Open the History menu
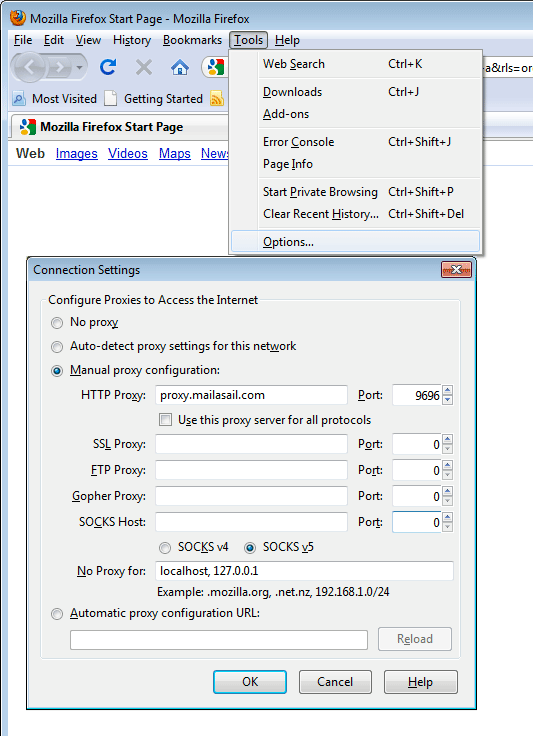 (x=132, y=40)
